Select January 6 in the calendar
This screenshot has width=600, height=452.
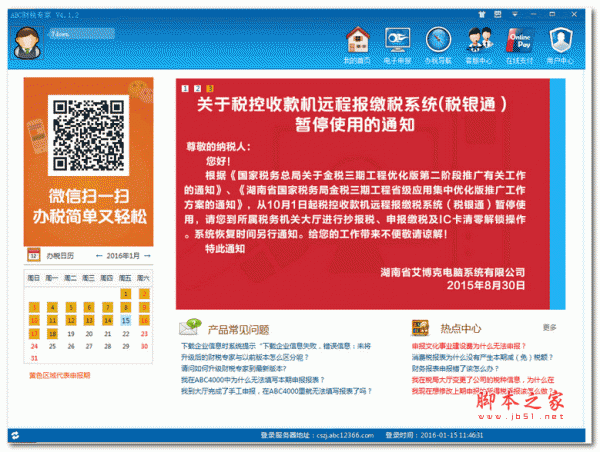(x=89, y=307)
